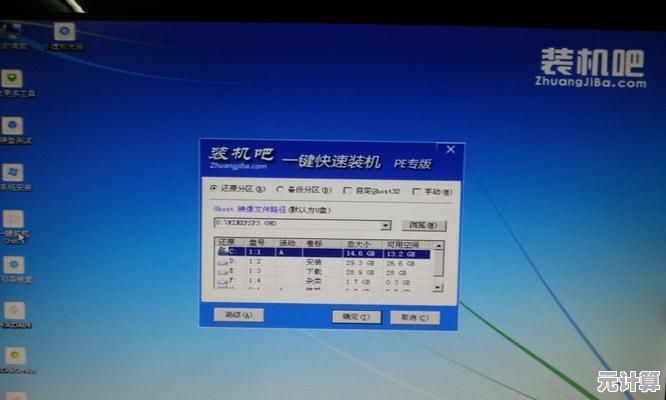
Task: Close the 一键快速装机 dialog
Action: [451, 149]
